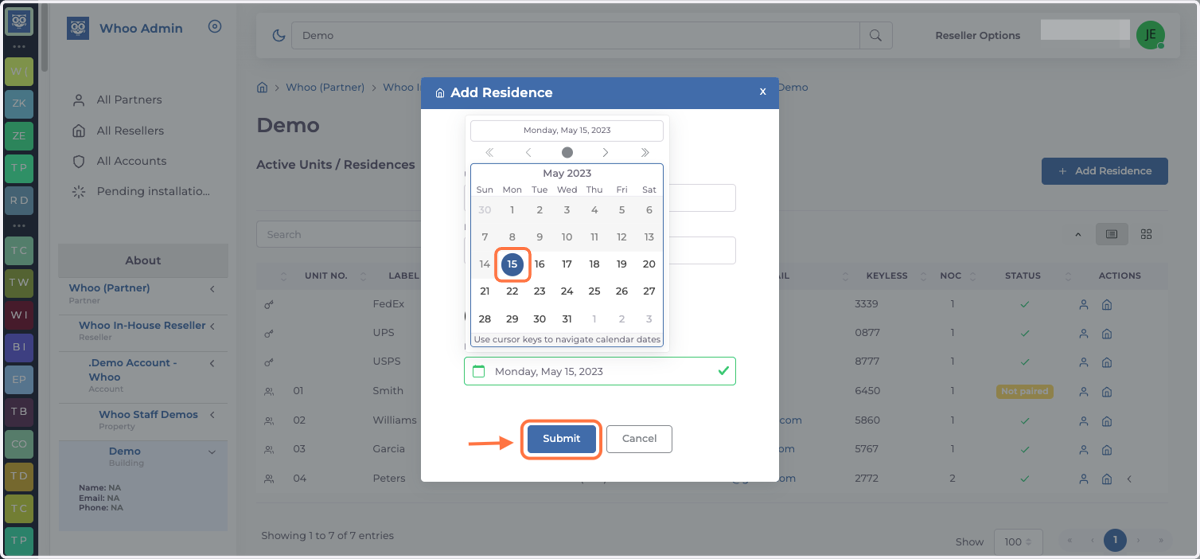Click the search magnifier button
1200x559 pixels.
[876, 36]
